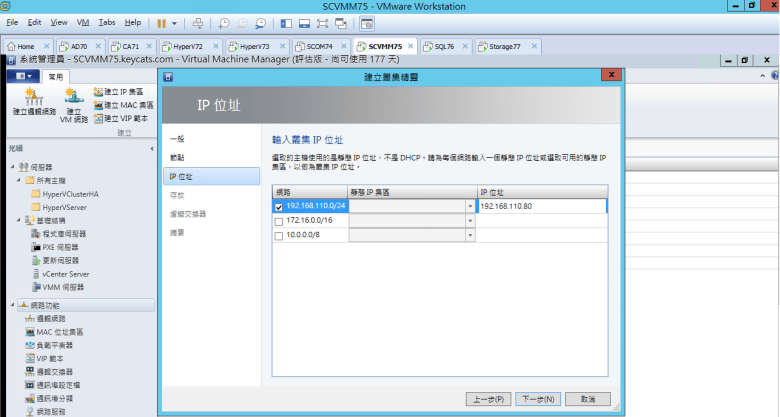The image size is (780, 417).
Task: Check the 172.16.0.0/16 network checkbox
Action: 279,220
